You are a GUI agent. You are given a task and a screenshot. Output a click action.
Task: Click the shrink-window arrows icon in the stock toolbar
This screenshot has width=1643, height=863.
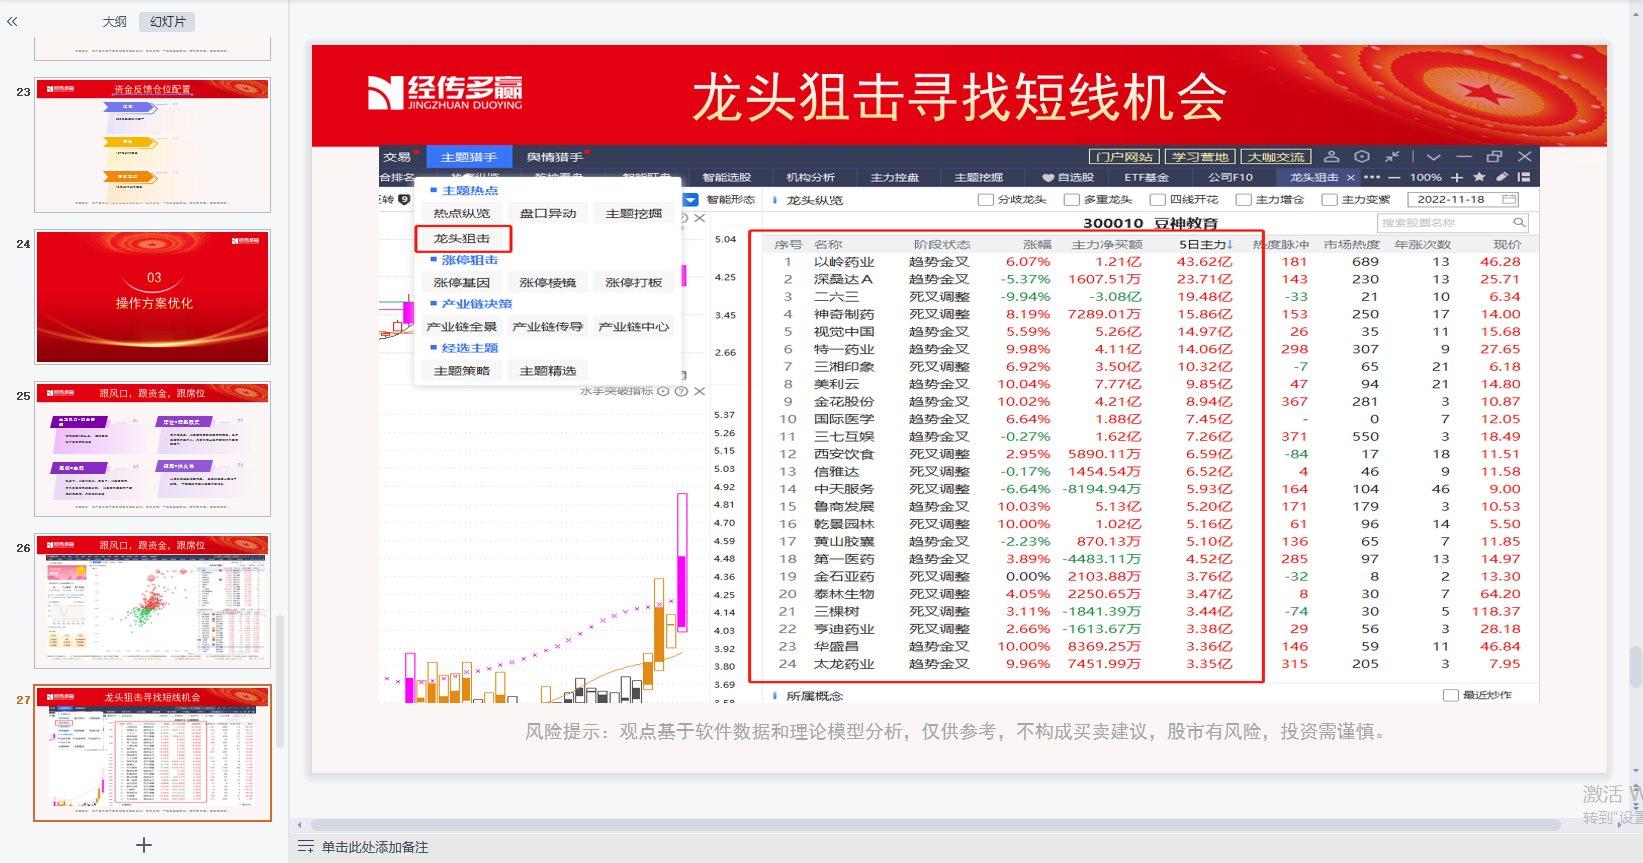coord(1392,157)
